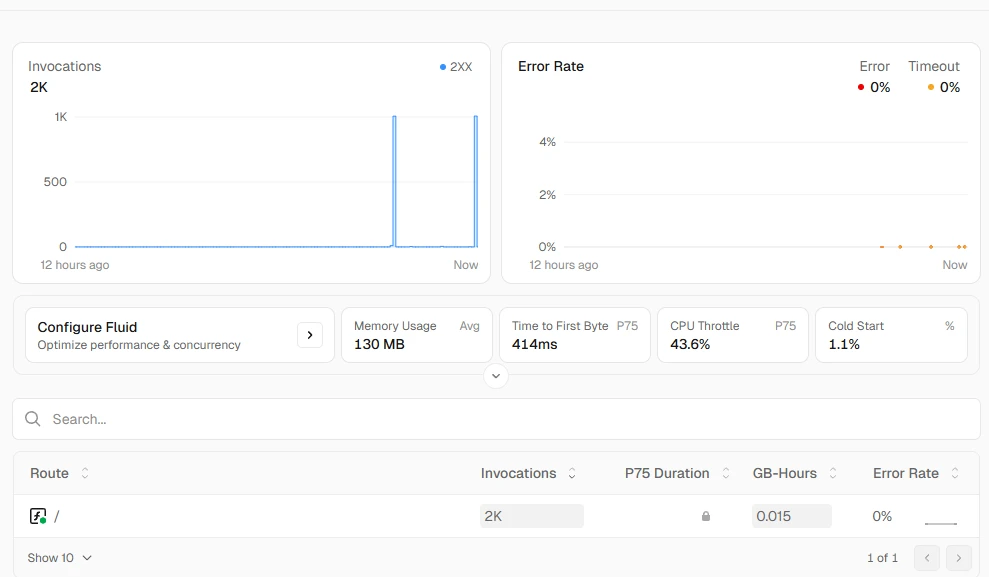Click the 1.1% cold start value
989x577 pixels.
coord(844,344)
